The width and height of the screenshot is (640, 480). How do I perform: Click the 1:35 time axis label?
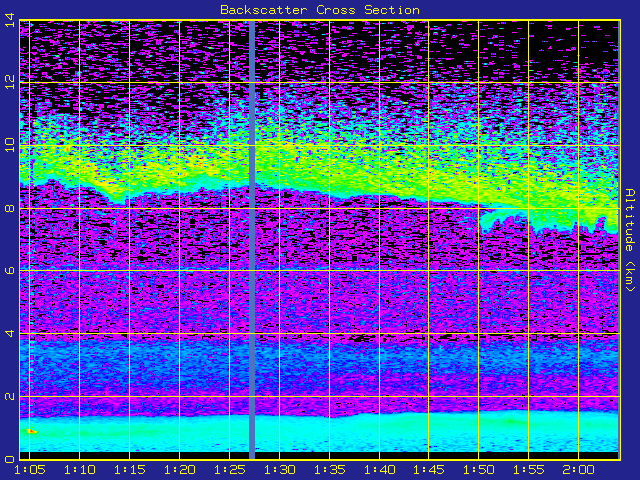coord(329,470)
